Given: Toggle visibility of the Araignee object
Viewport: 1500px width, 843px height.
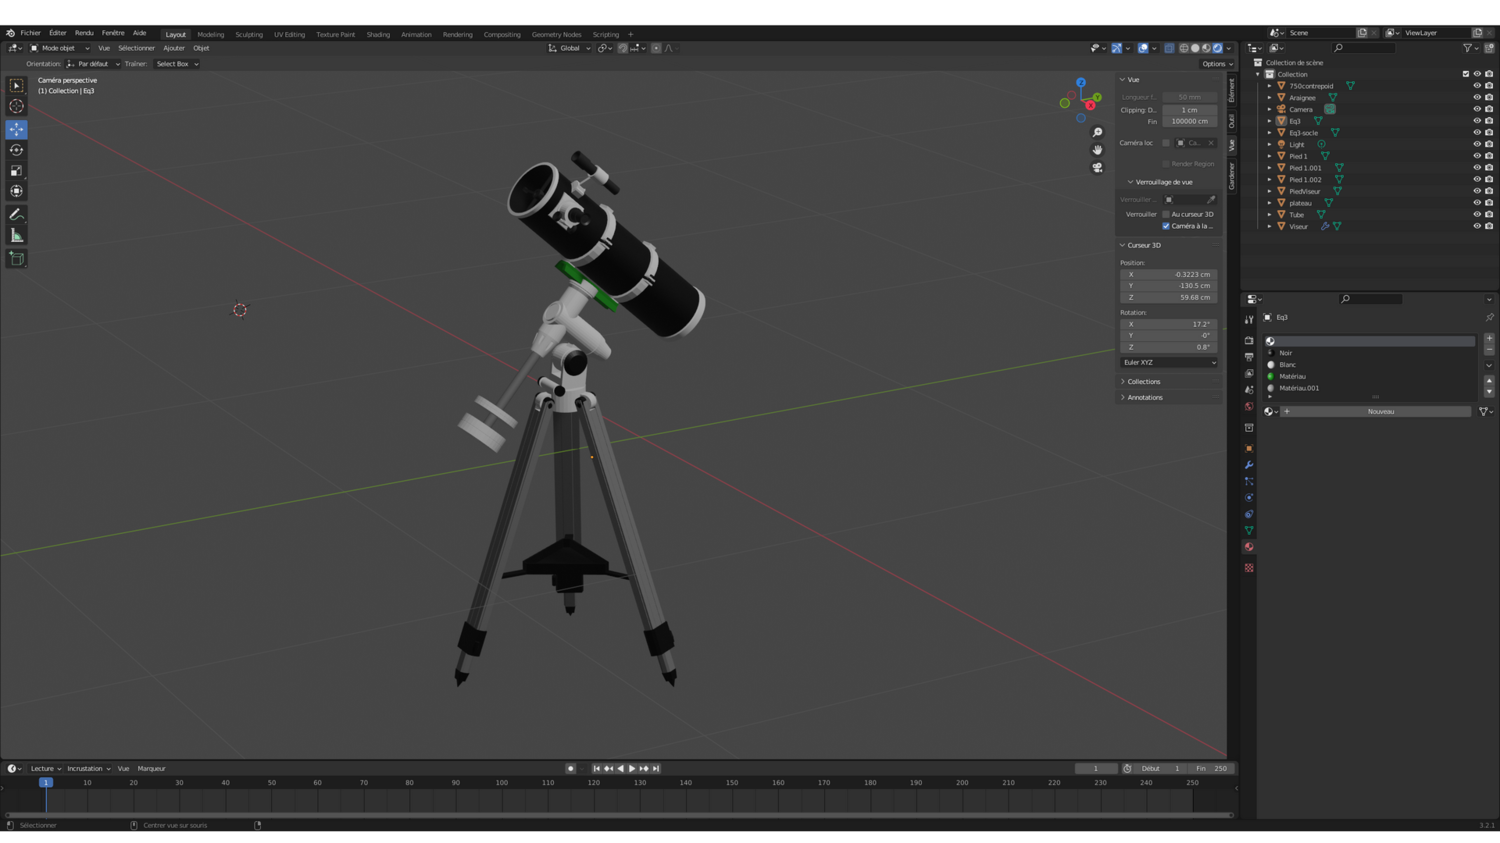Looking at the screenshot, I should pyautogui.click(x=1477, y=98).
